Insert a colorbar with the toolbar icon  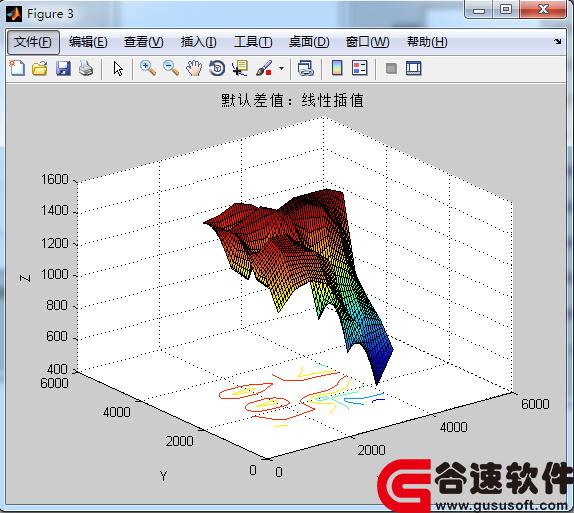[337, 68]
